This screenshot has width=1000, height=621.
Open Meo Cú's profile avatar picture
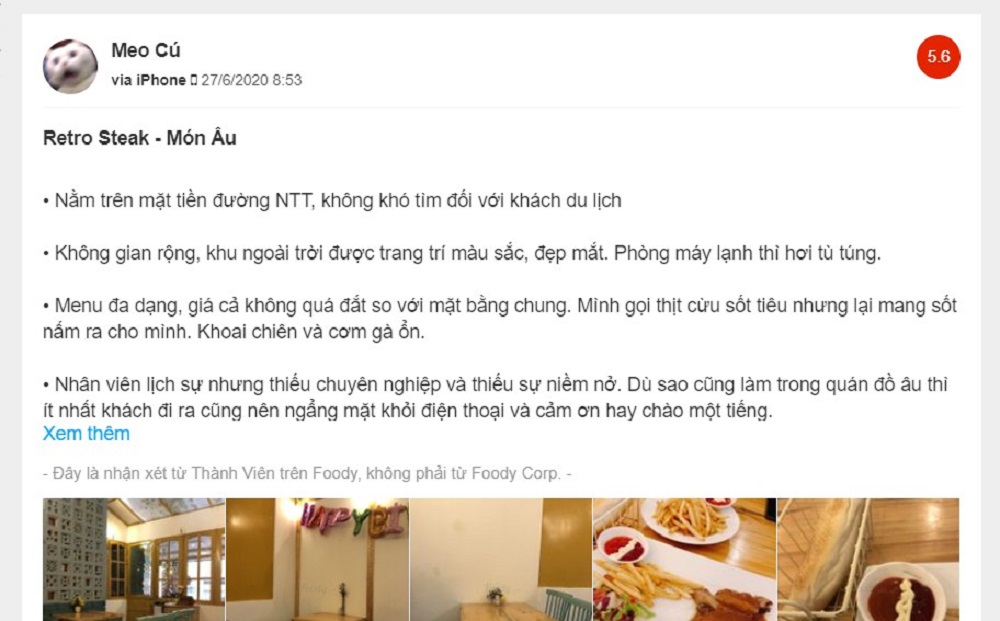click(x=70, y=66)
